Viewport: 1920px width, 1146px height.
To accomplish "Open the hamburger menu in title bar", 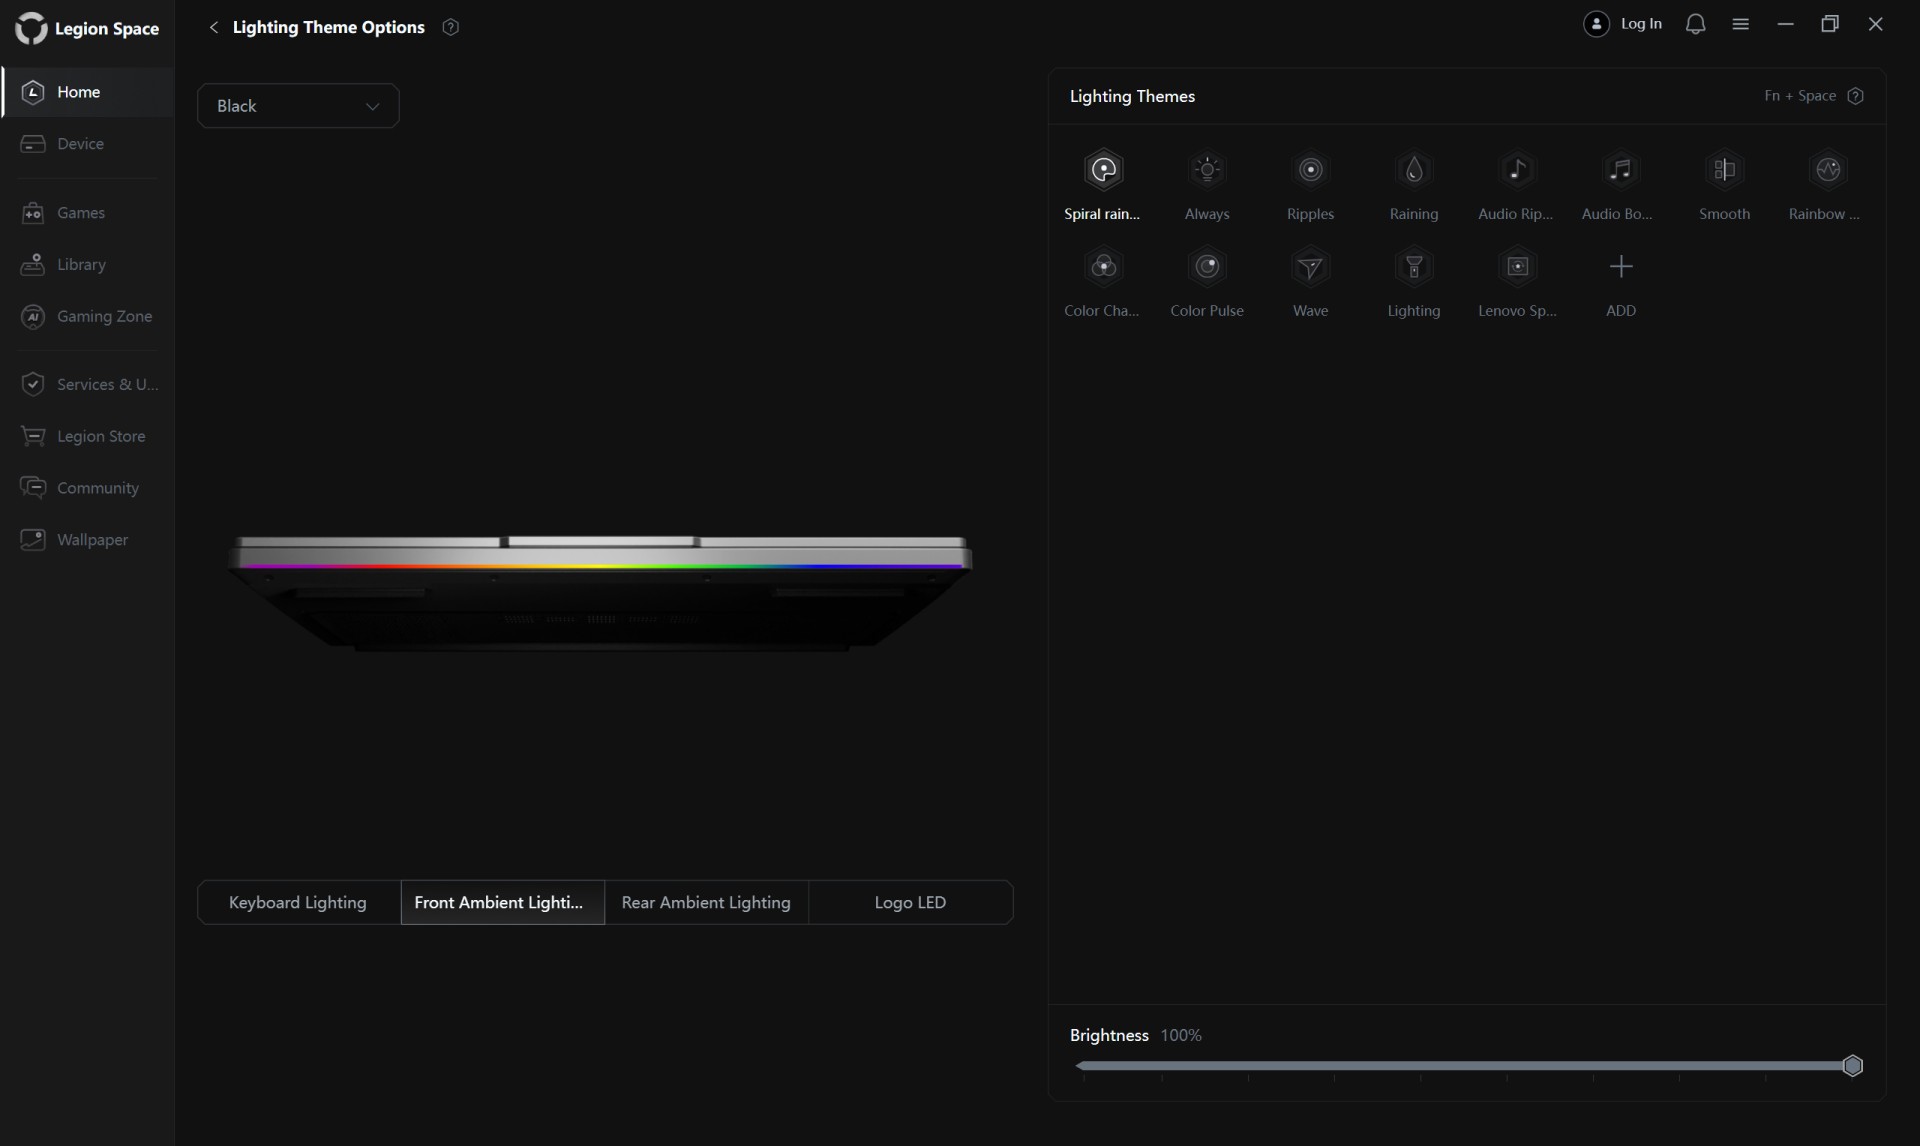I will (x=1740, y=24).
